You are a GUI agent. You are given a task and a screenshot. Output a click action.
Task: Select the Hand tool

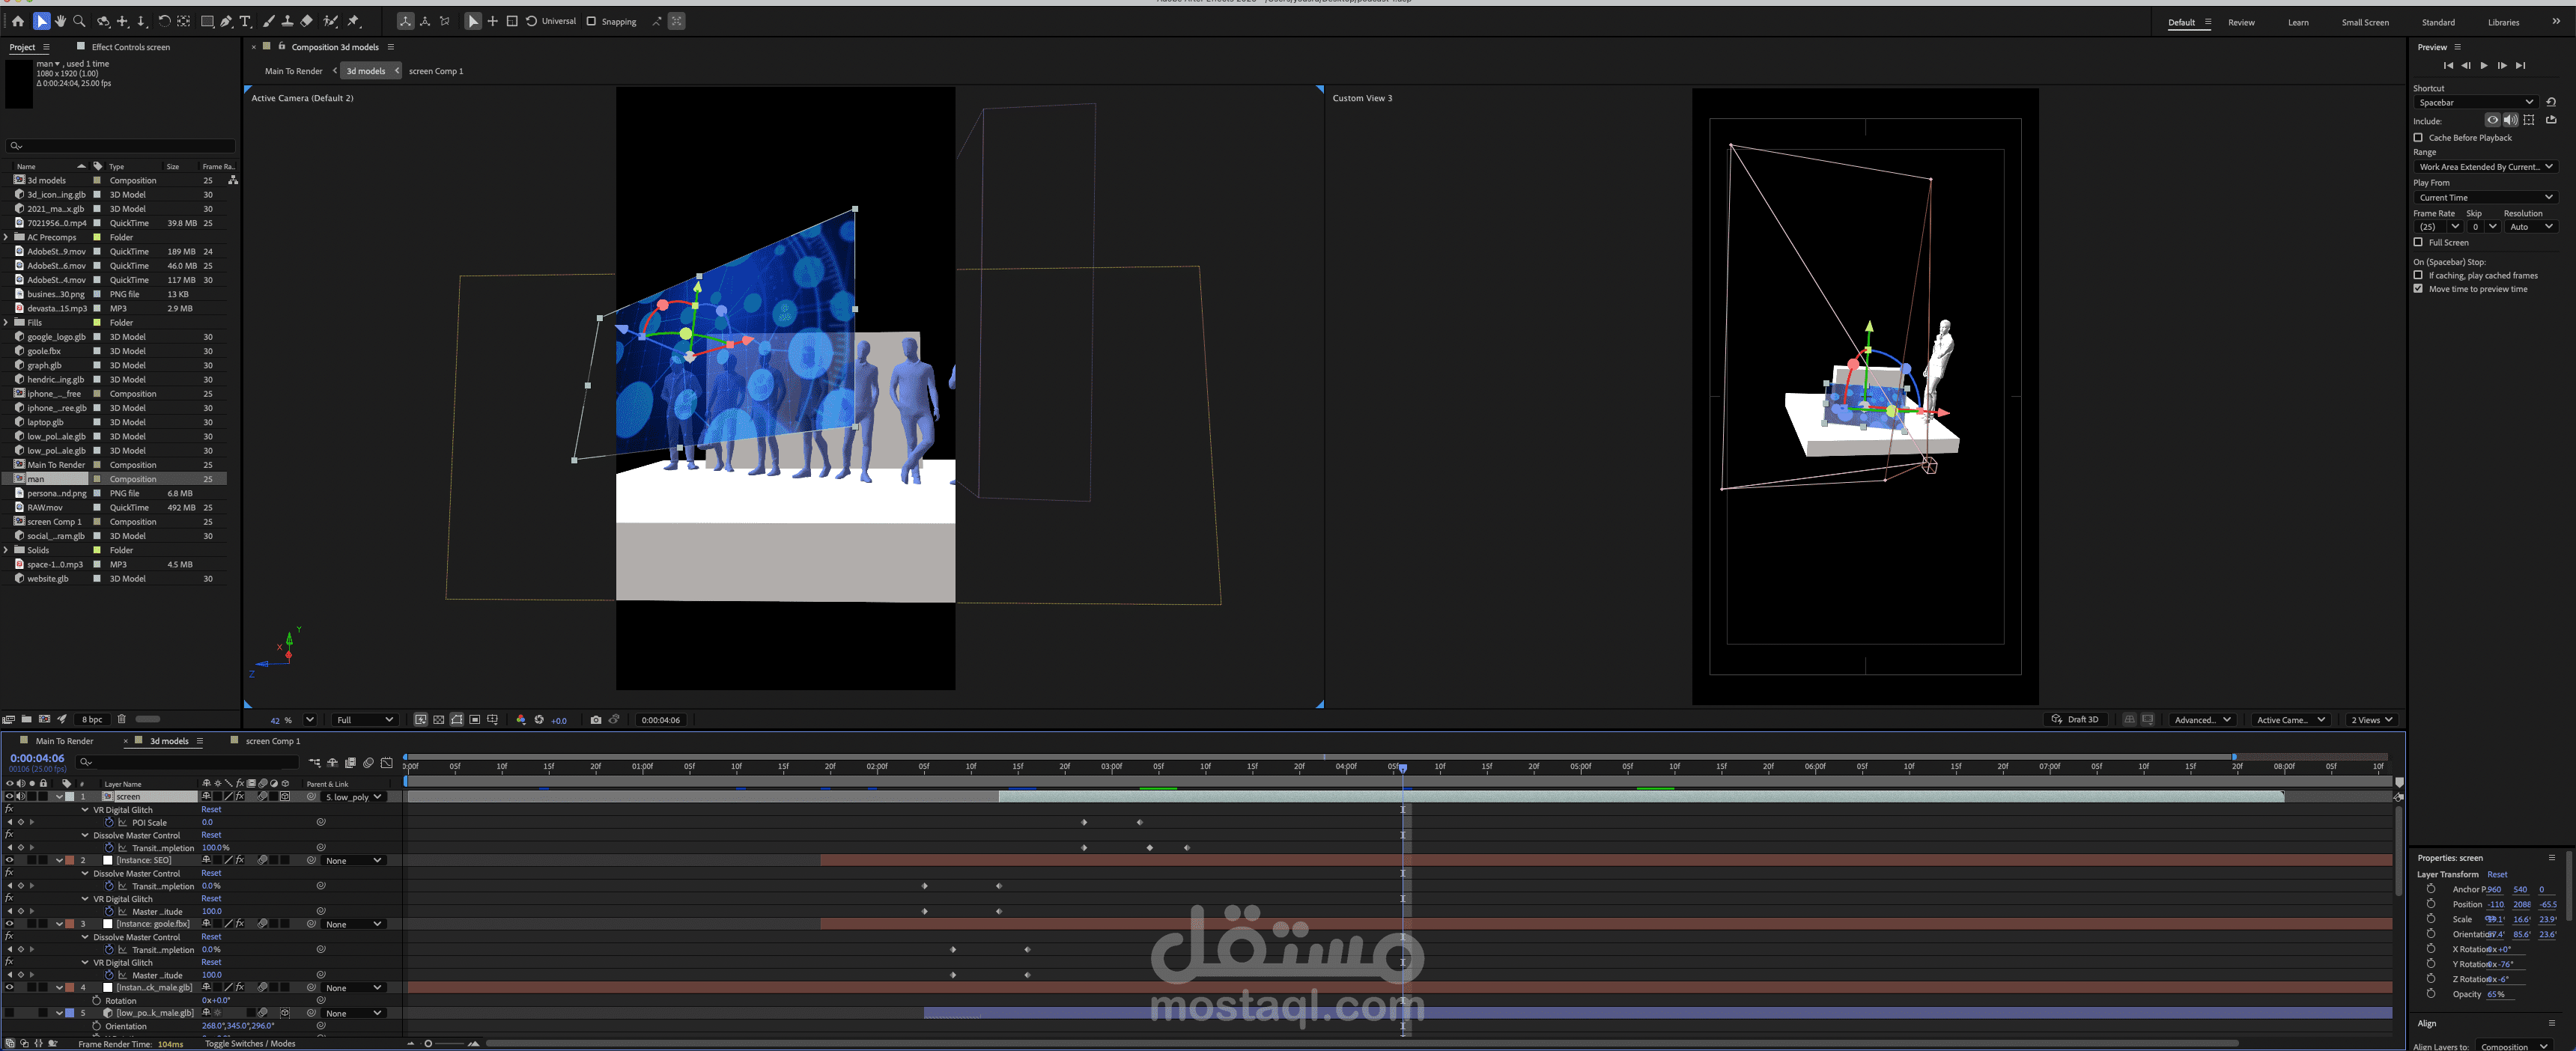60,21
